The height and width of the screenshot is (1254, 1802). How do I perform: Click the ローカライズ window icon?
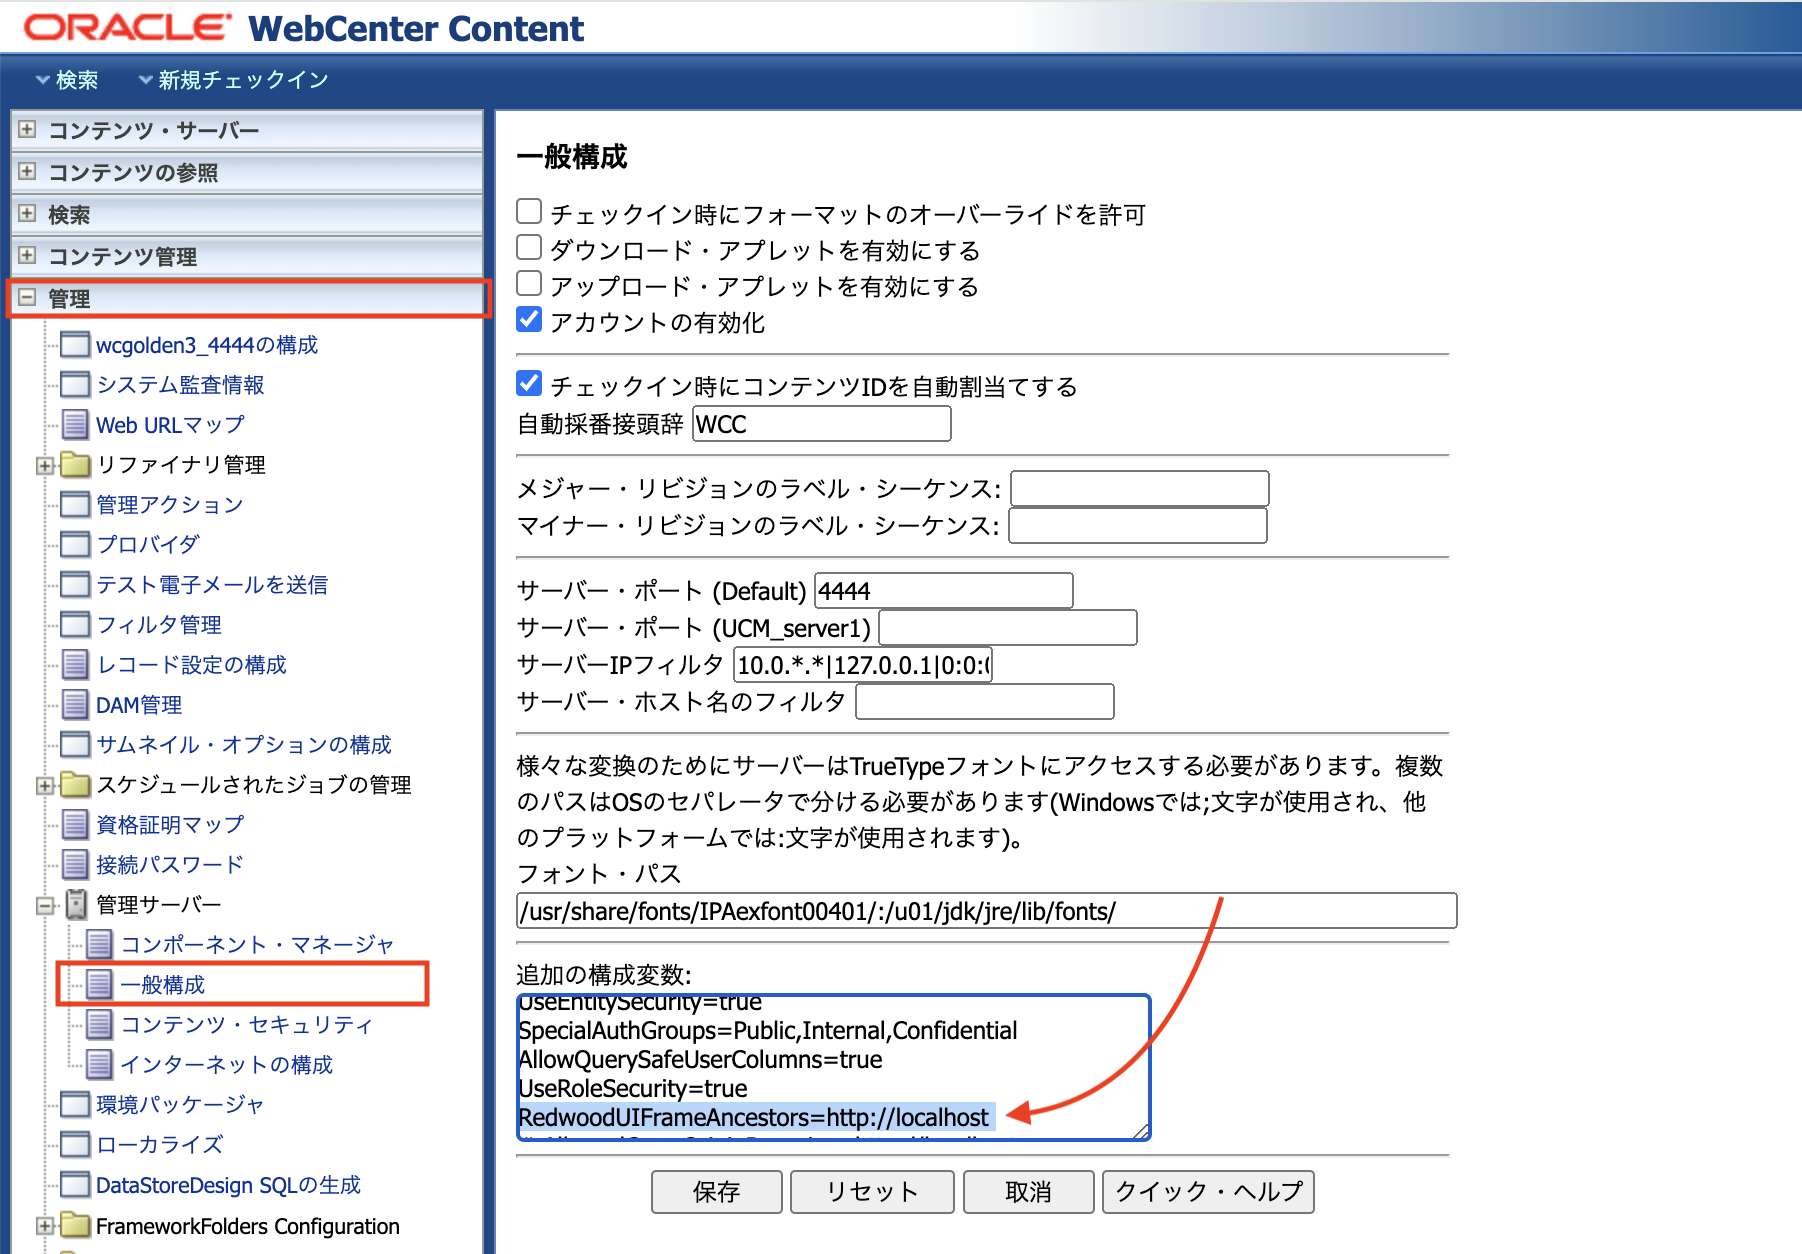click(75, 1145)
